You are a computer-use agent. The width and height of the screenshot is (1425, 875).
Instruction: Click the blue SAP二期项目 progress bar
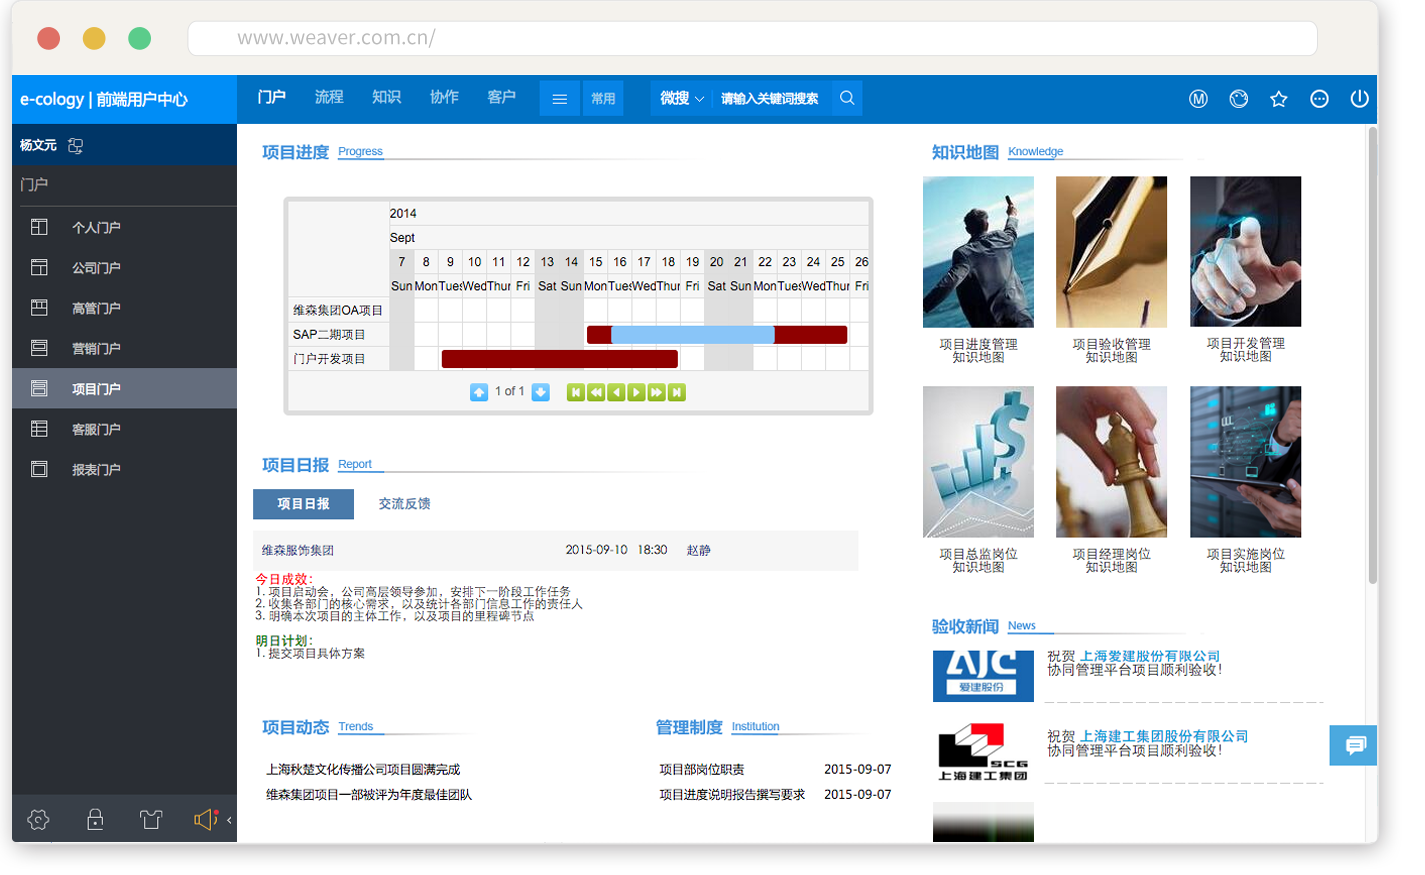click(x=692, y=335)
